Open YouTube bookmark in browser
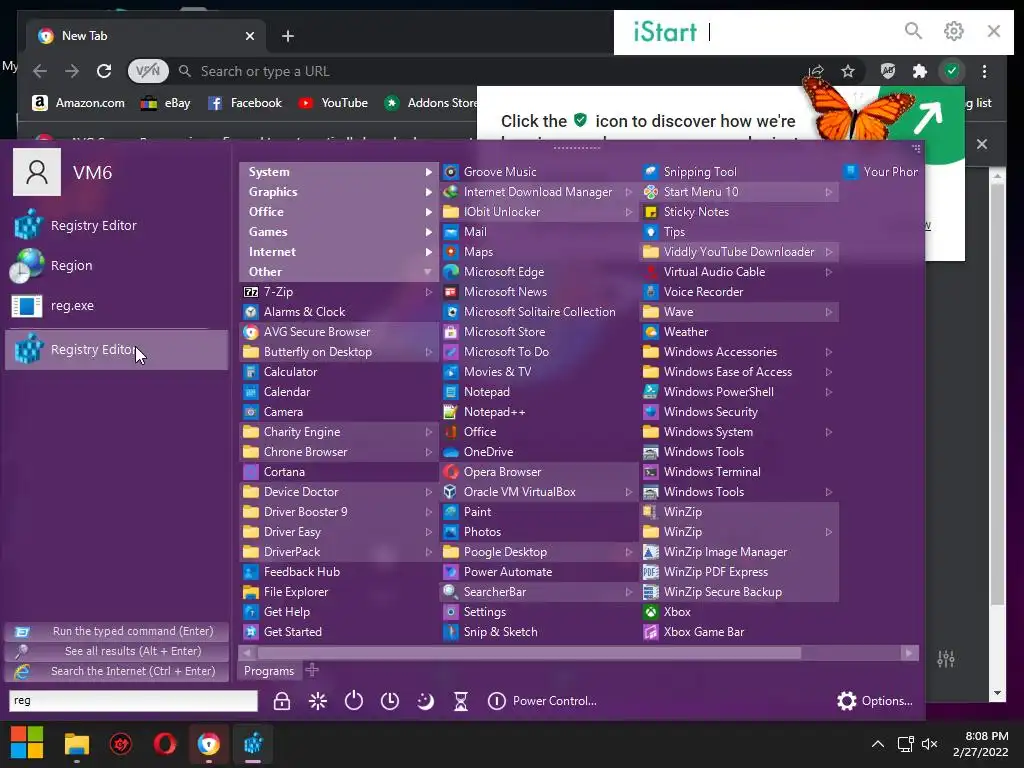Screen dimensions: 1024x768 [334, 103]
